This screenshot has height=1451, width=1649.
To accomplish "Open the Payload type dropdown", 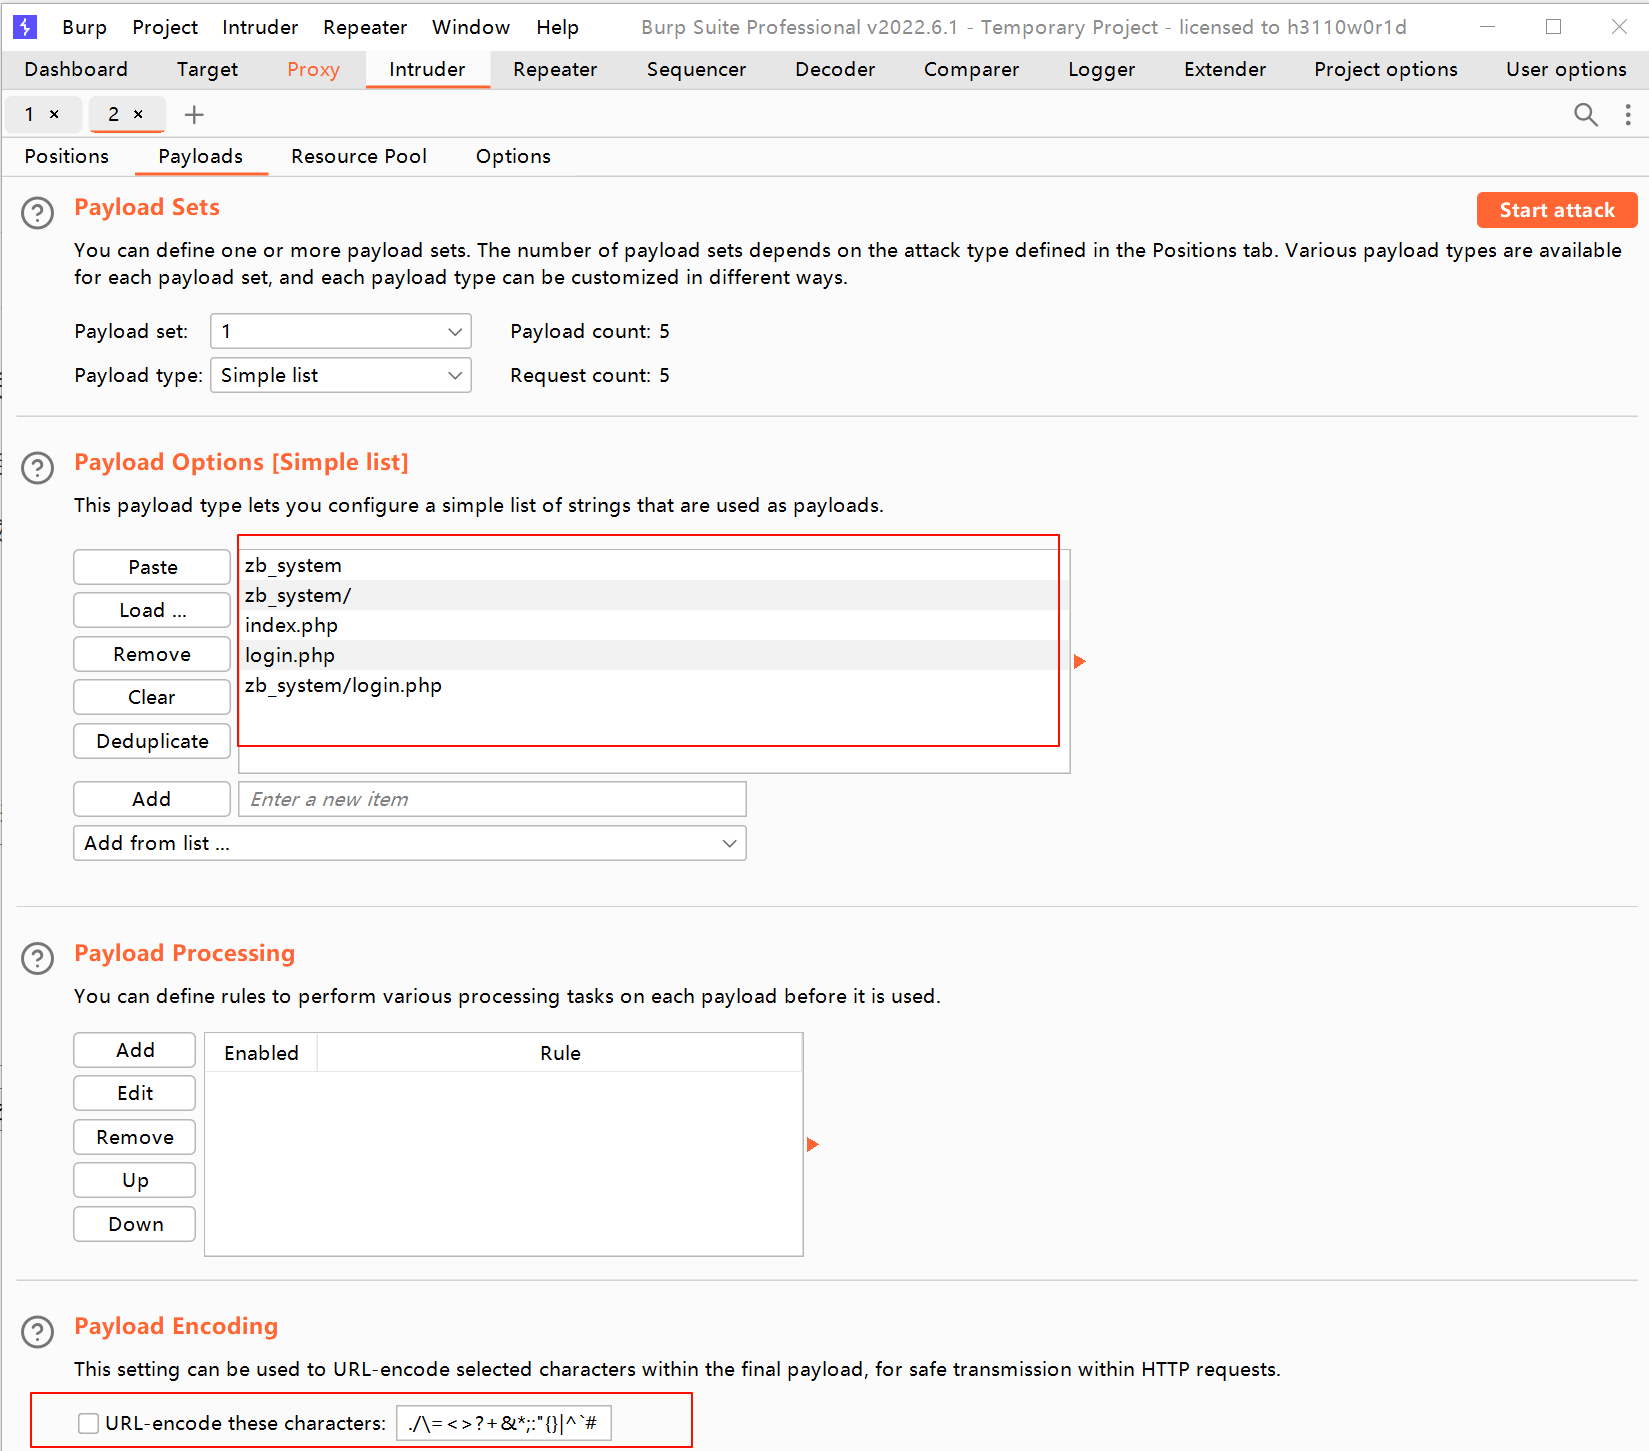I will 340,375.
